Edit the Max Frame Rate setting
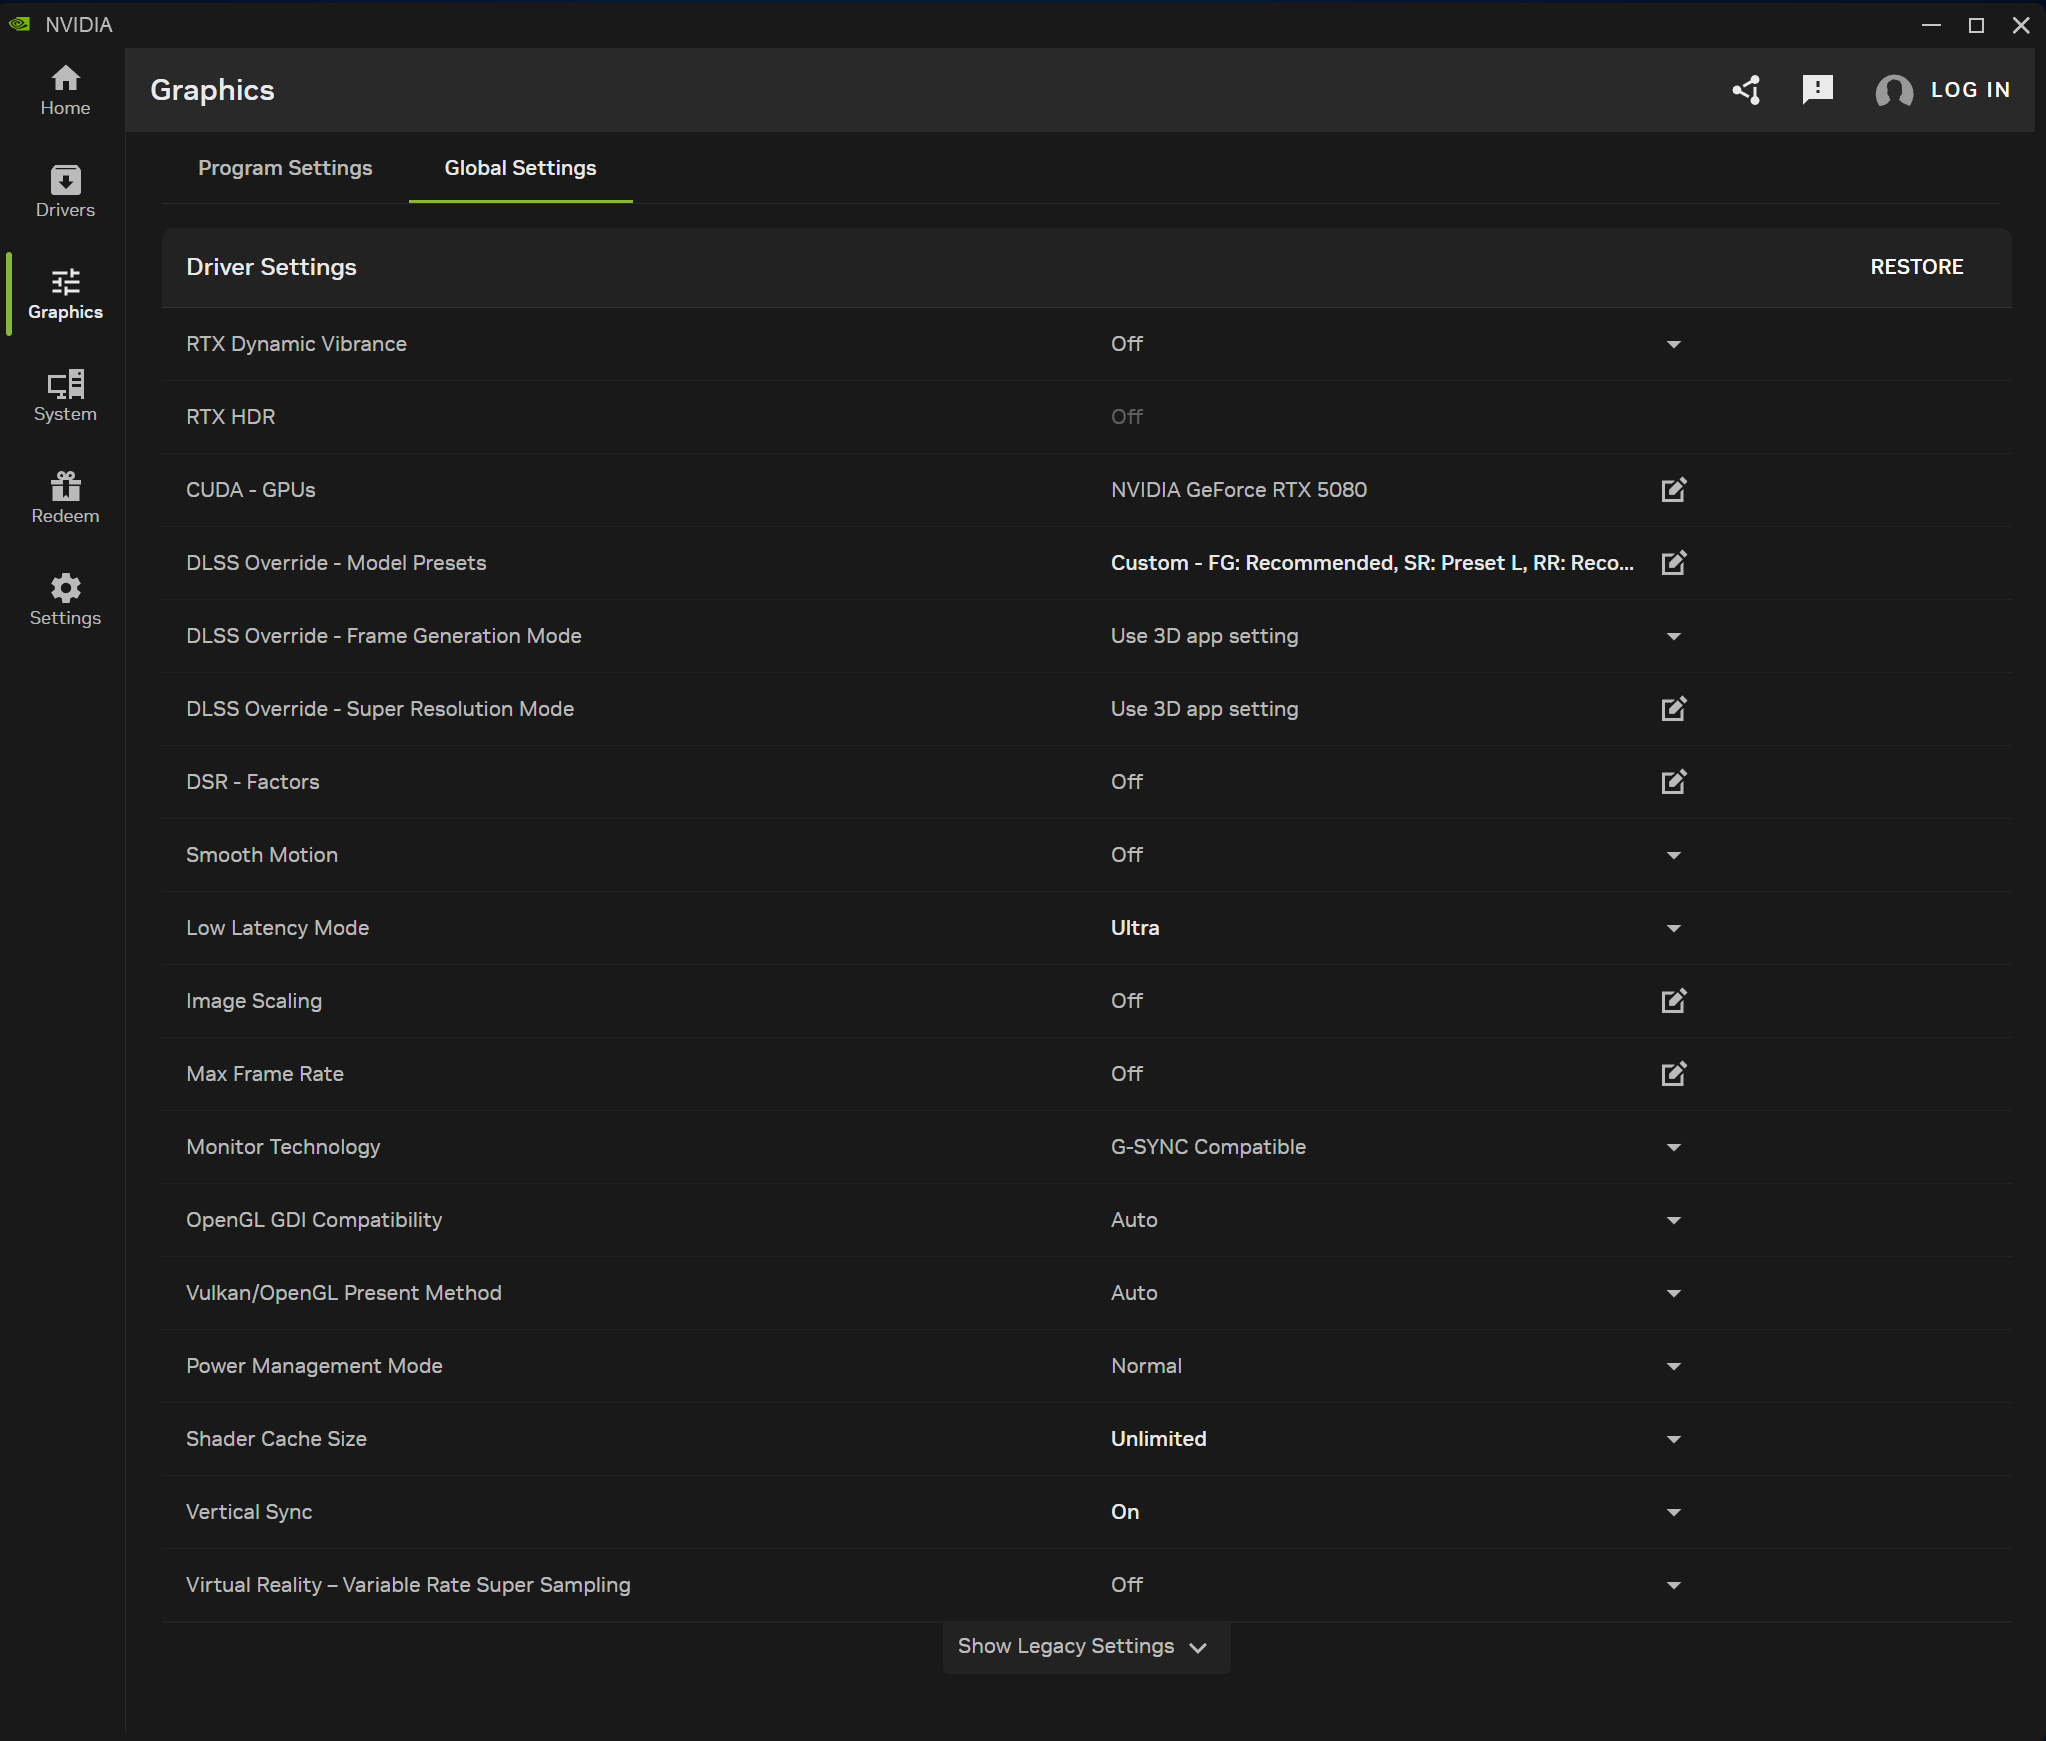 click(1673, 1074)
